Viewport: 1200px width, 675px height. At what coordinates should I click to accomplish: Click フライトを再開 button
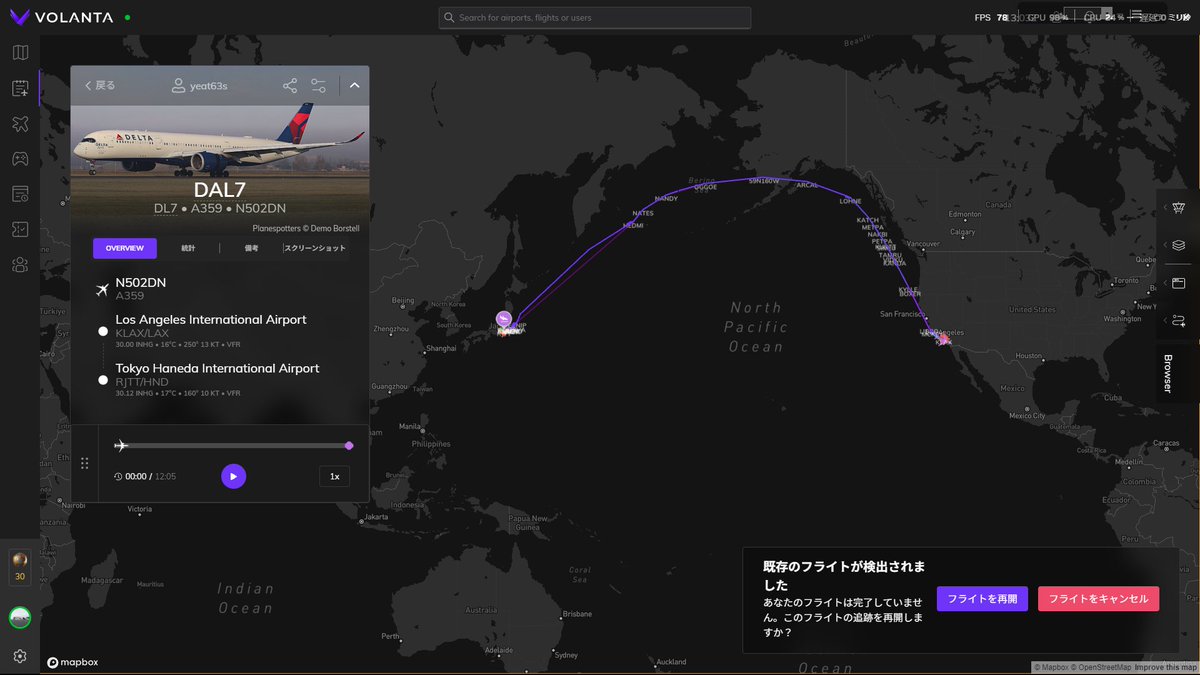click(982, 599)
